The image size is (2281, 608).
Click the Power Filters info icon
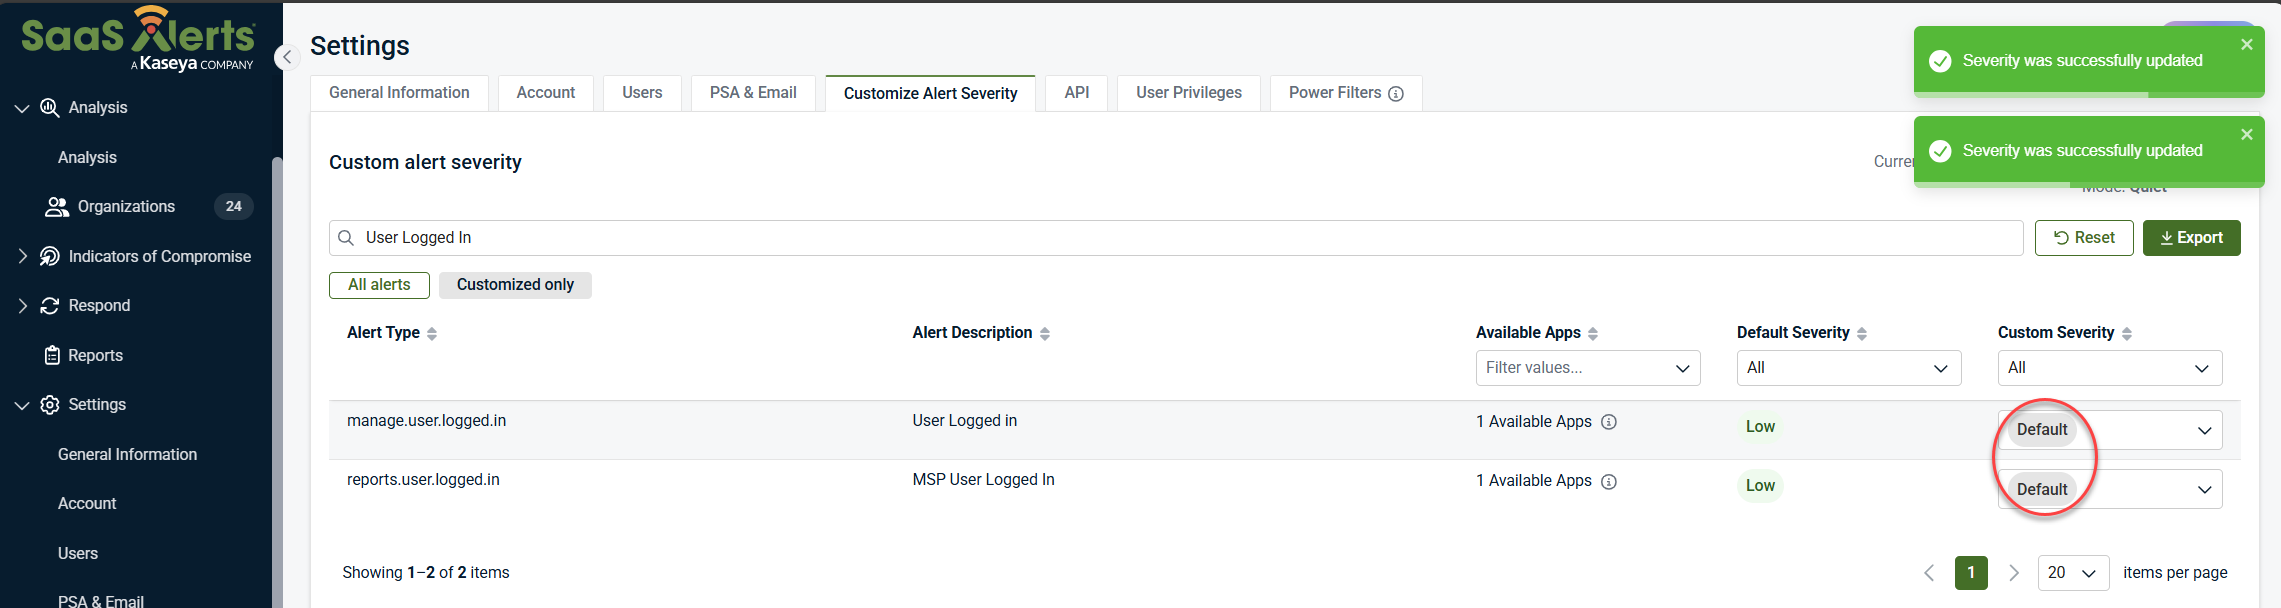[1396, 94]
